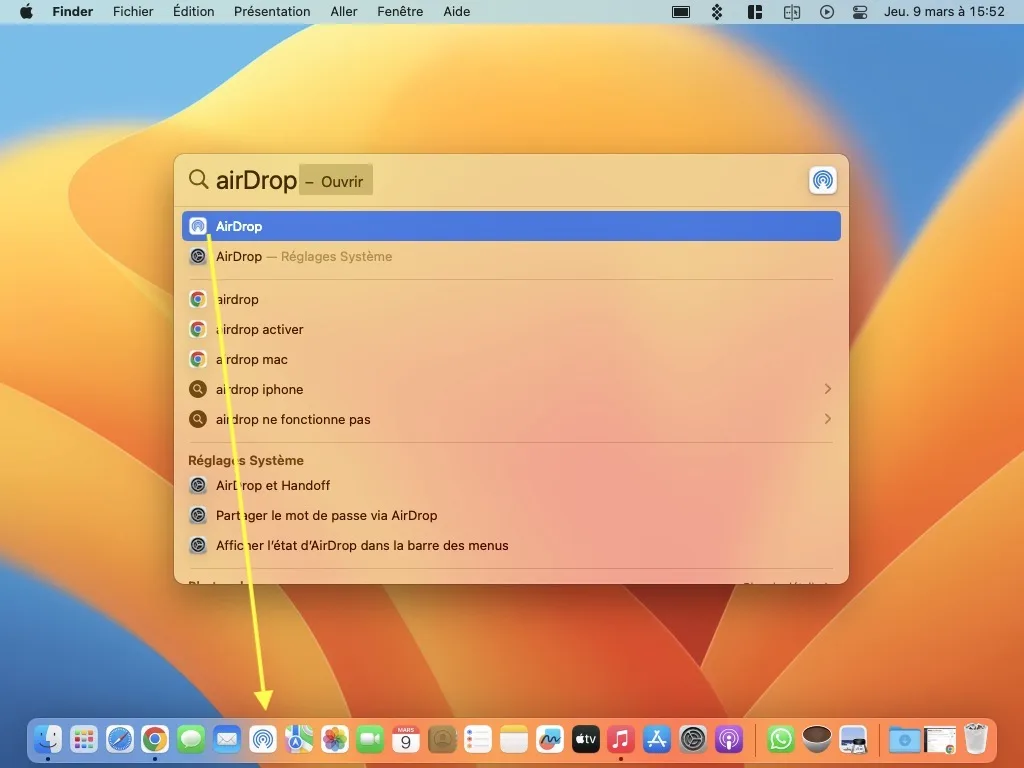Open the Aller menu
Viewport: 1024px width, 768px height.
click(343, 11)
